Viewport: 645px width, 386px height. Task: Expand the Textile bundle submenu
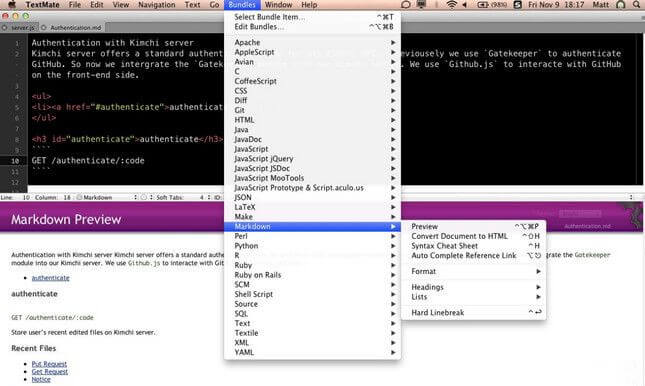[313, 333]
